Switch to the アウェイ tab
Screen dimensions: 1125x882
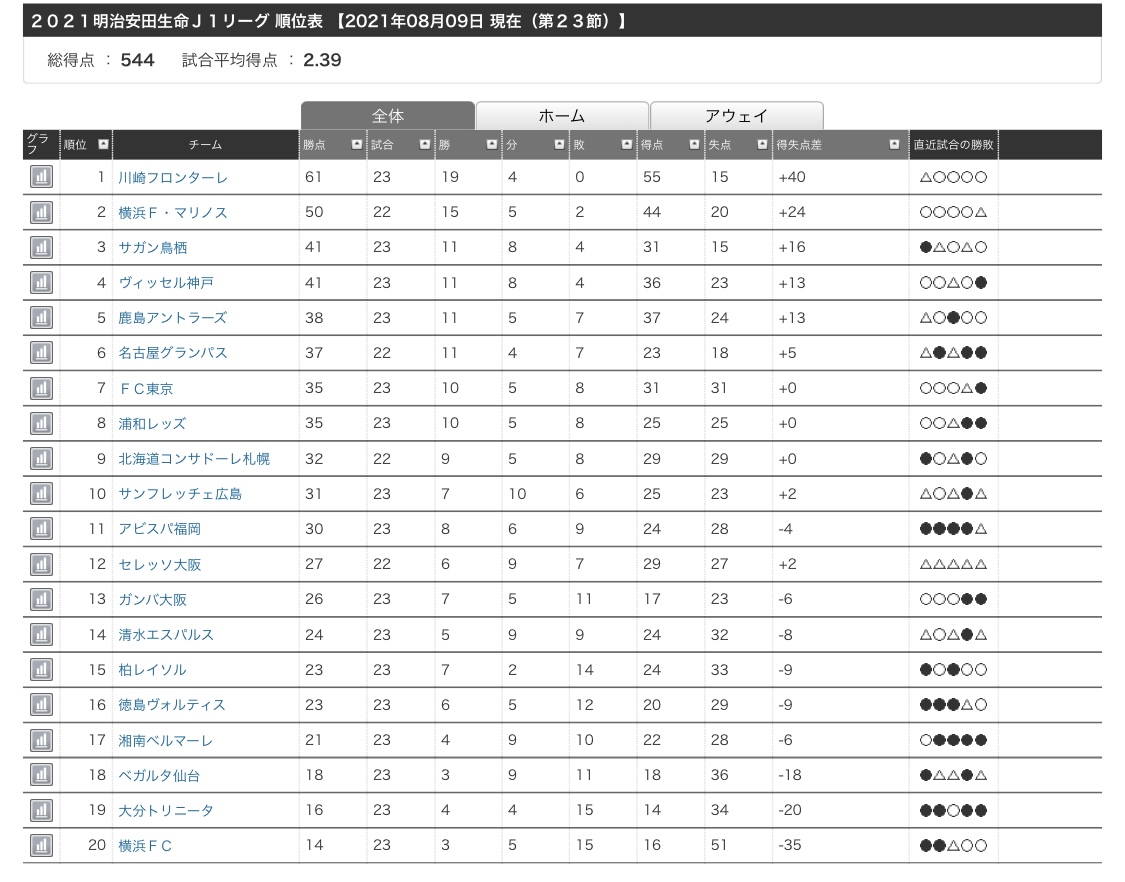737,116
